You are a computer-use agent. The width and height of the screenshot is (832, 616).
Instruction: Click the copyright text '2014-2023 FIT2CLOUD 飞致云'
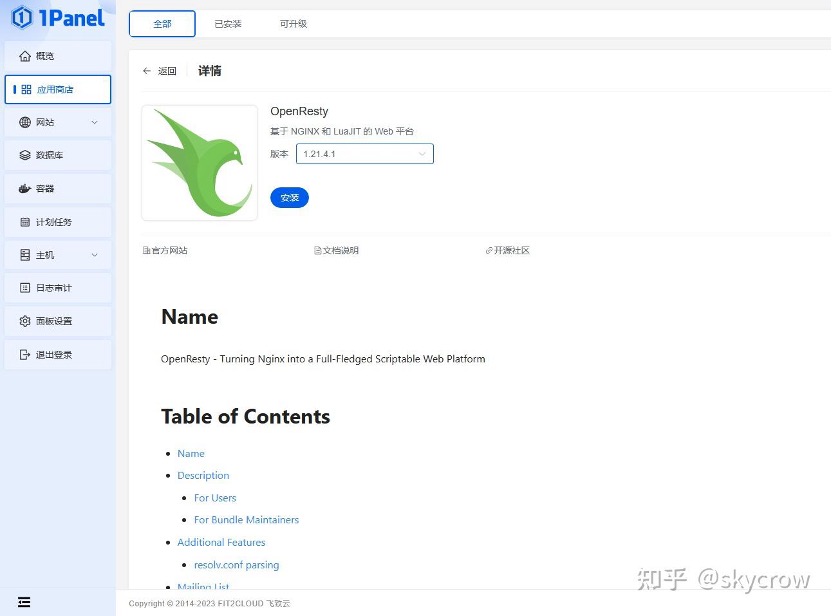[233, 603]
